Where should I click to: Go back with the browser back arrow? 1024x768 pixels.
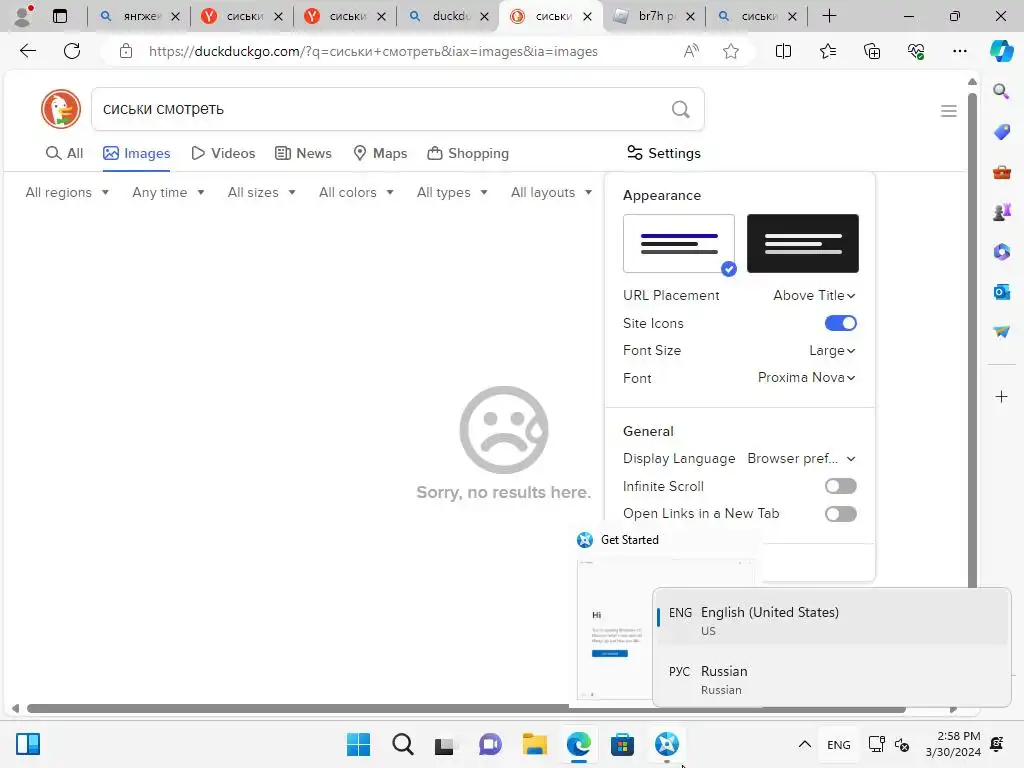point(27,51)
